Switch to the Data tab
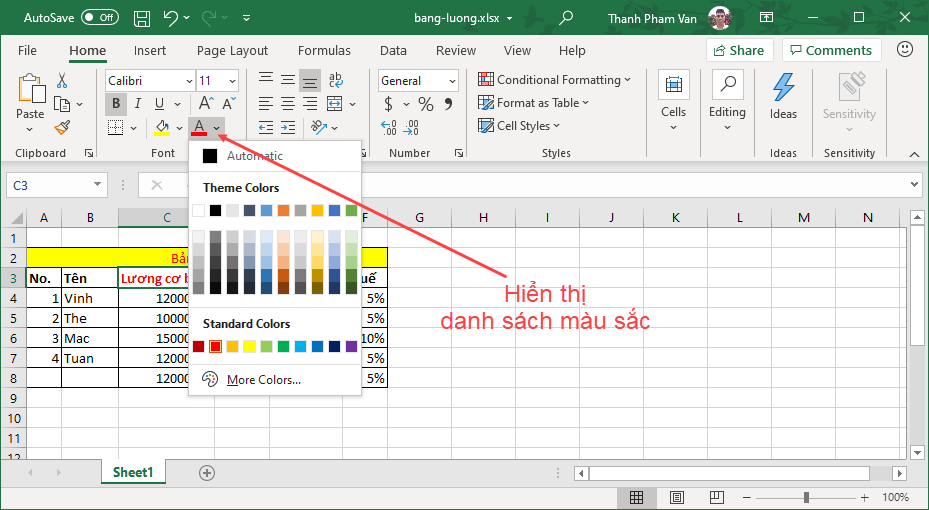929x510 pixels. 393,50
